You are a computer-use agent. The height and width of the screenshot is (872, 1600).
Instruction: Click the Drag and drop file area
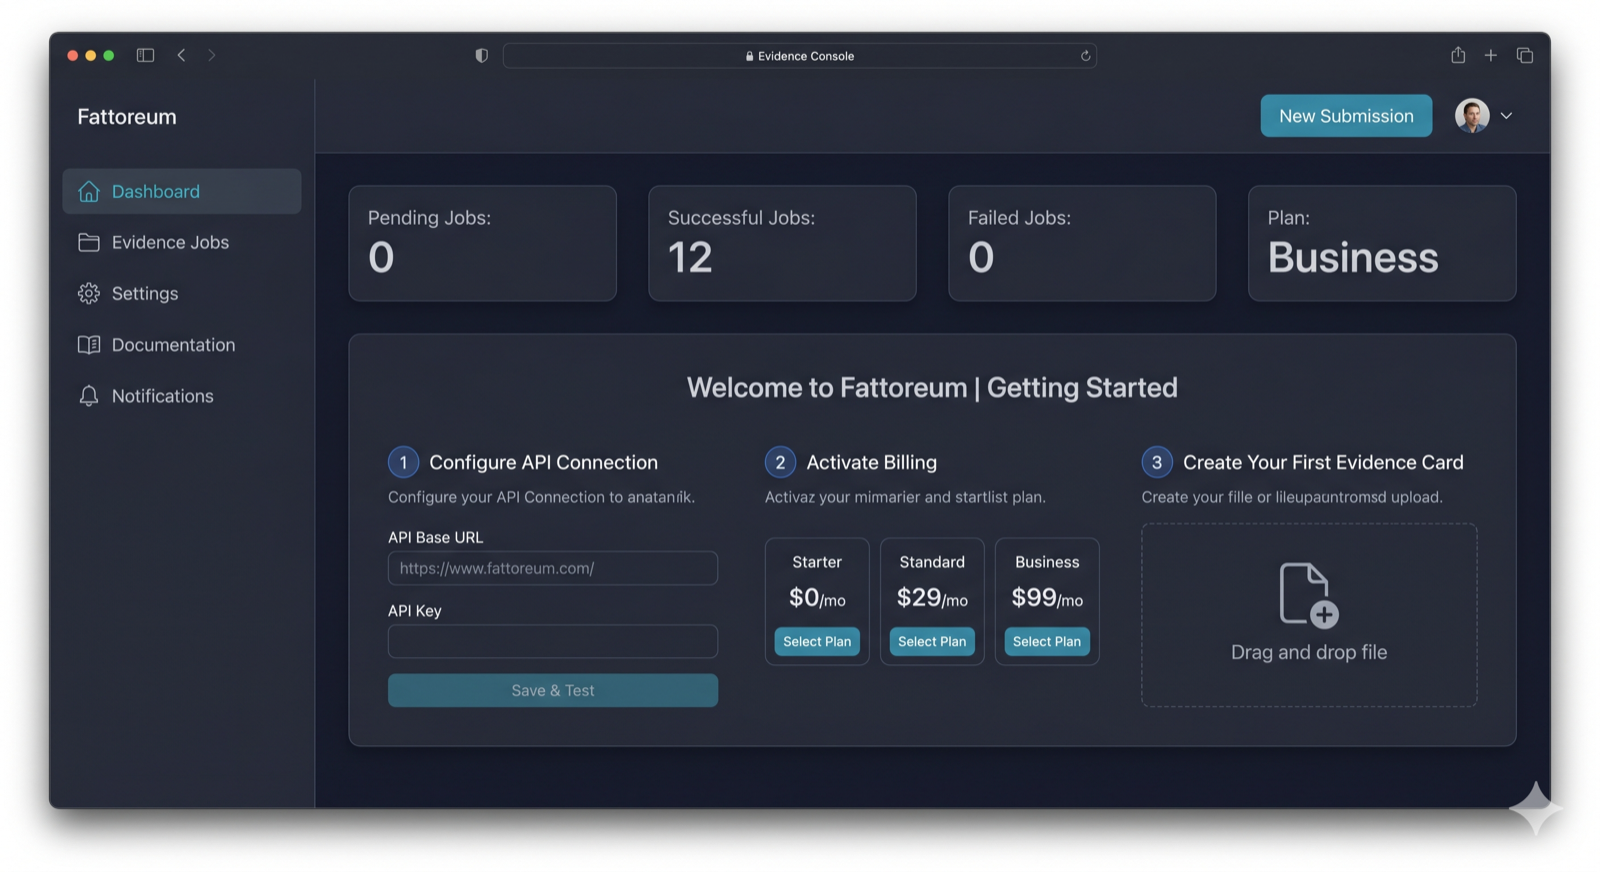click(x=1309, y=615)
